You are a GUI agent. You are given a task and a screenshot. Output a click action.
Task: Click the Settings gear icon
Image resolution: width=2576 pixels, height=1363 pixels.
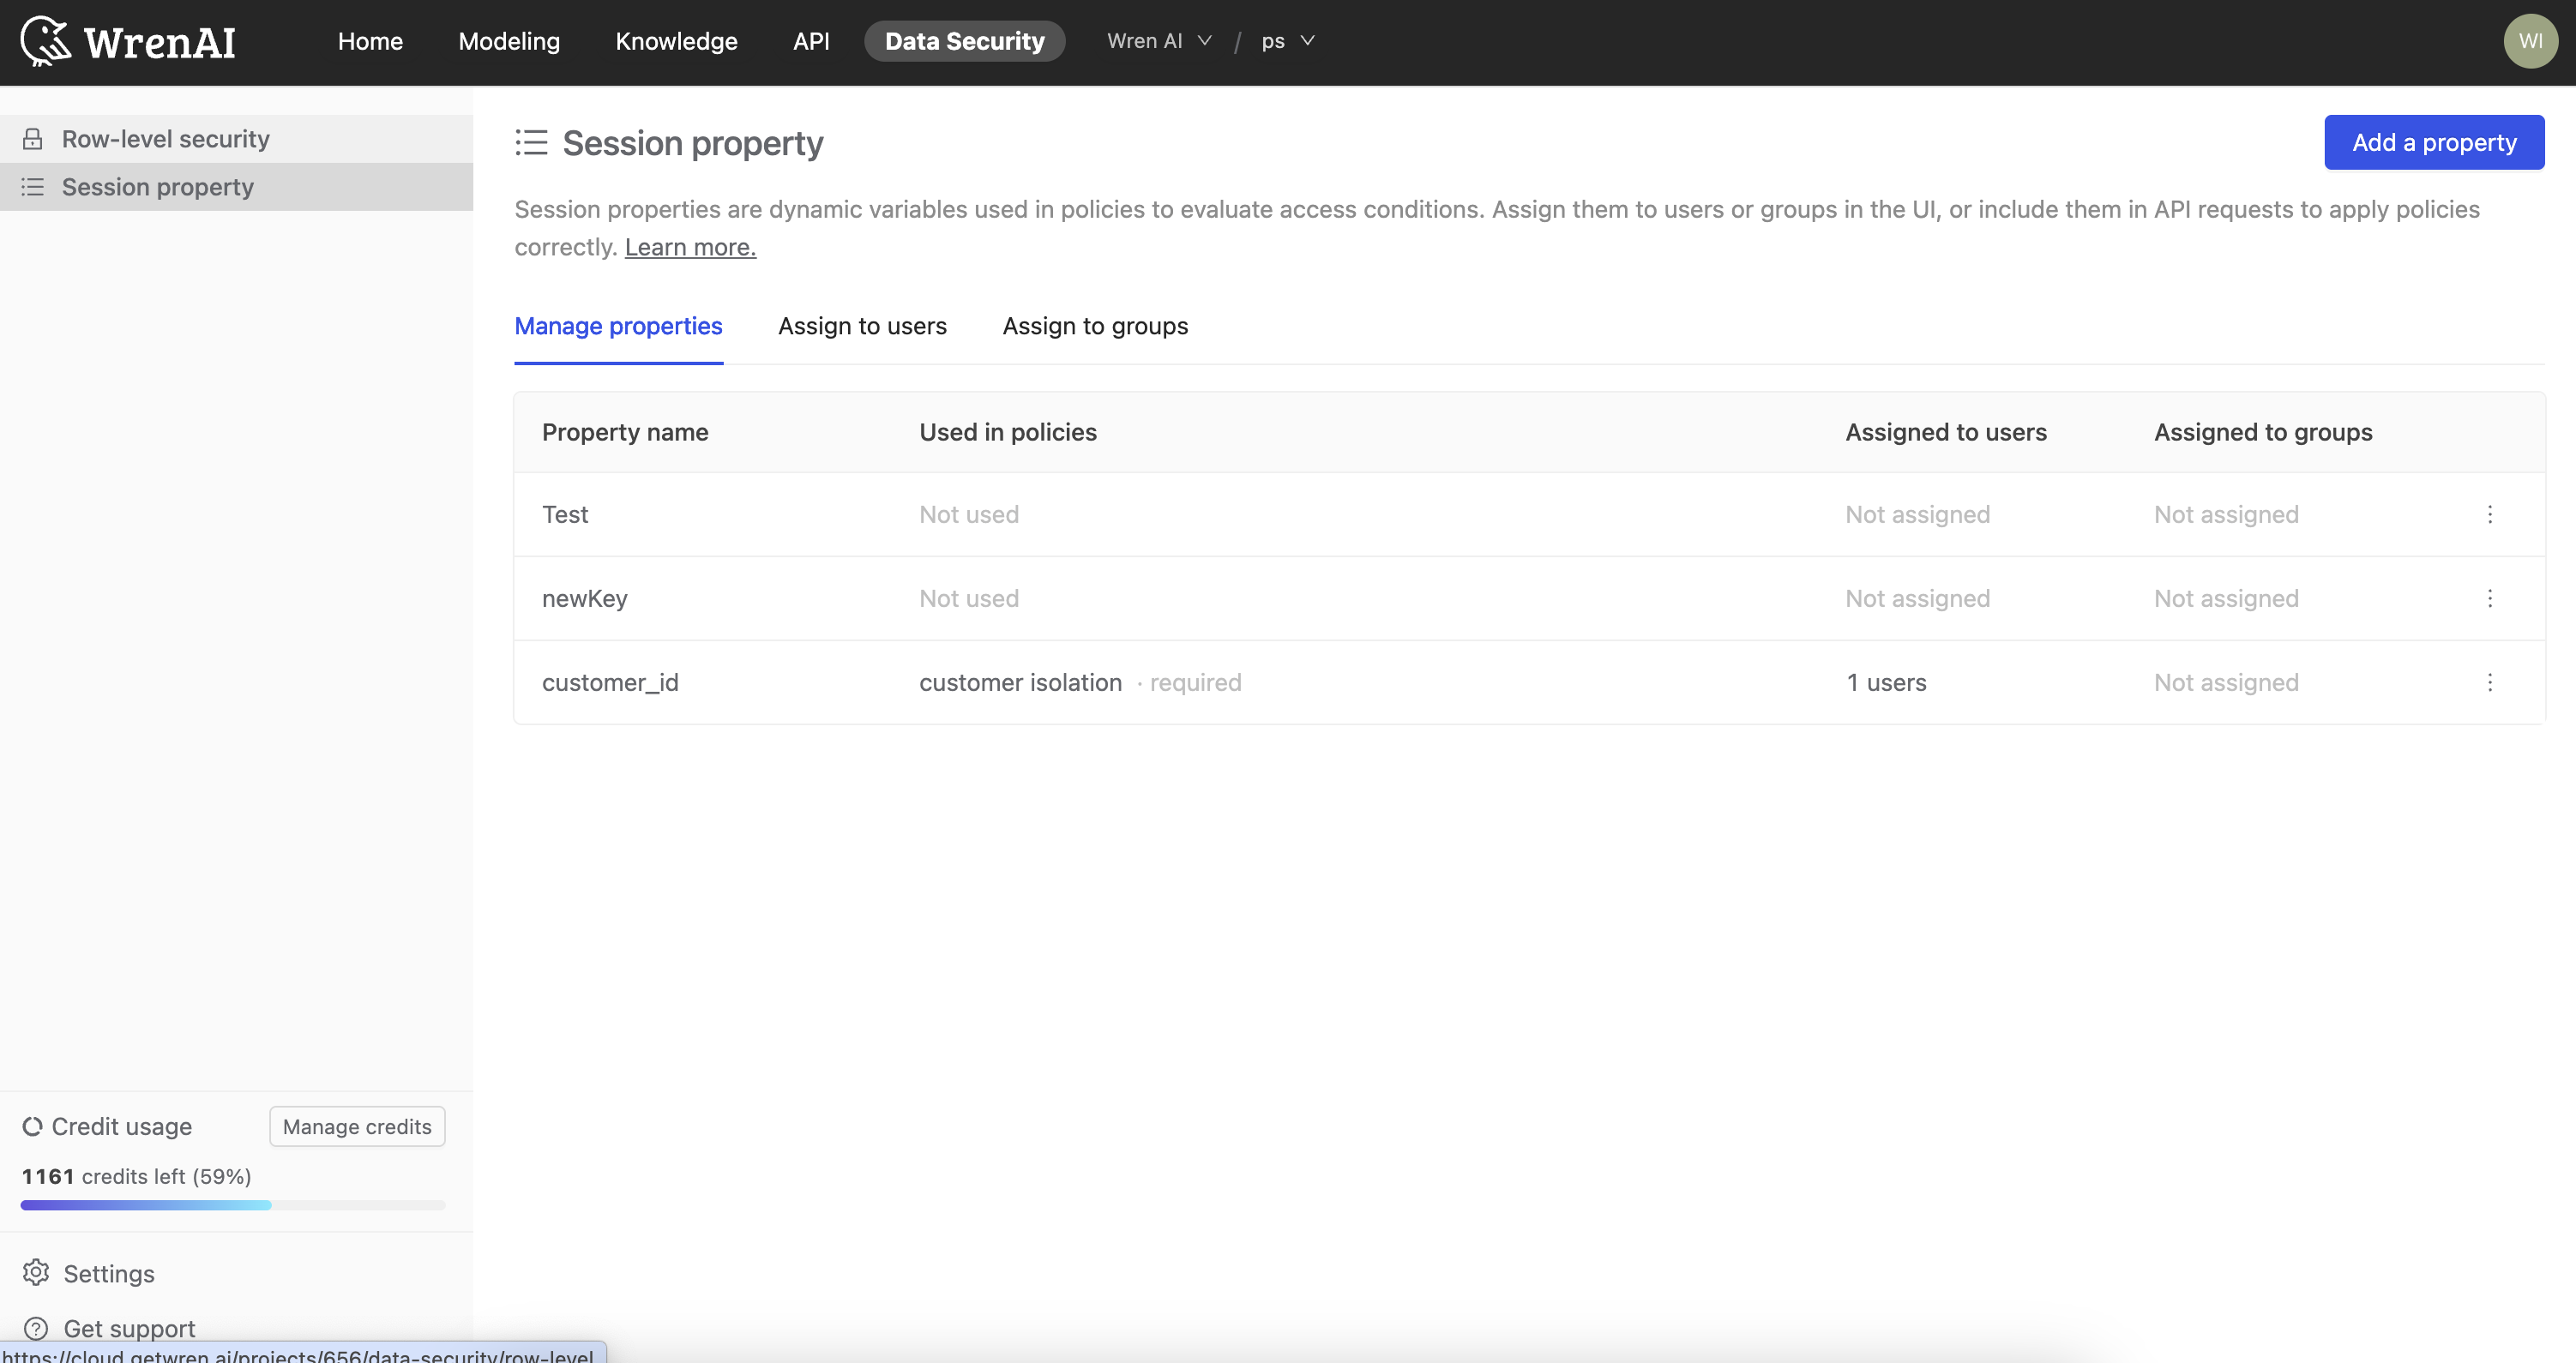click(36, 1272)
